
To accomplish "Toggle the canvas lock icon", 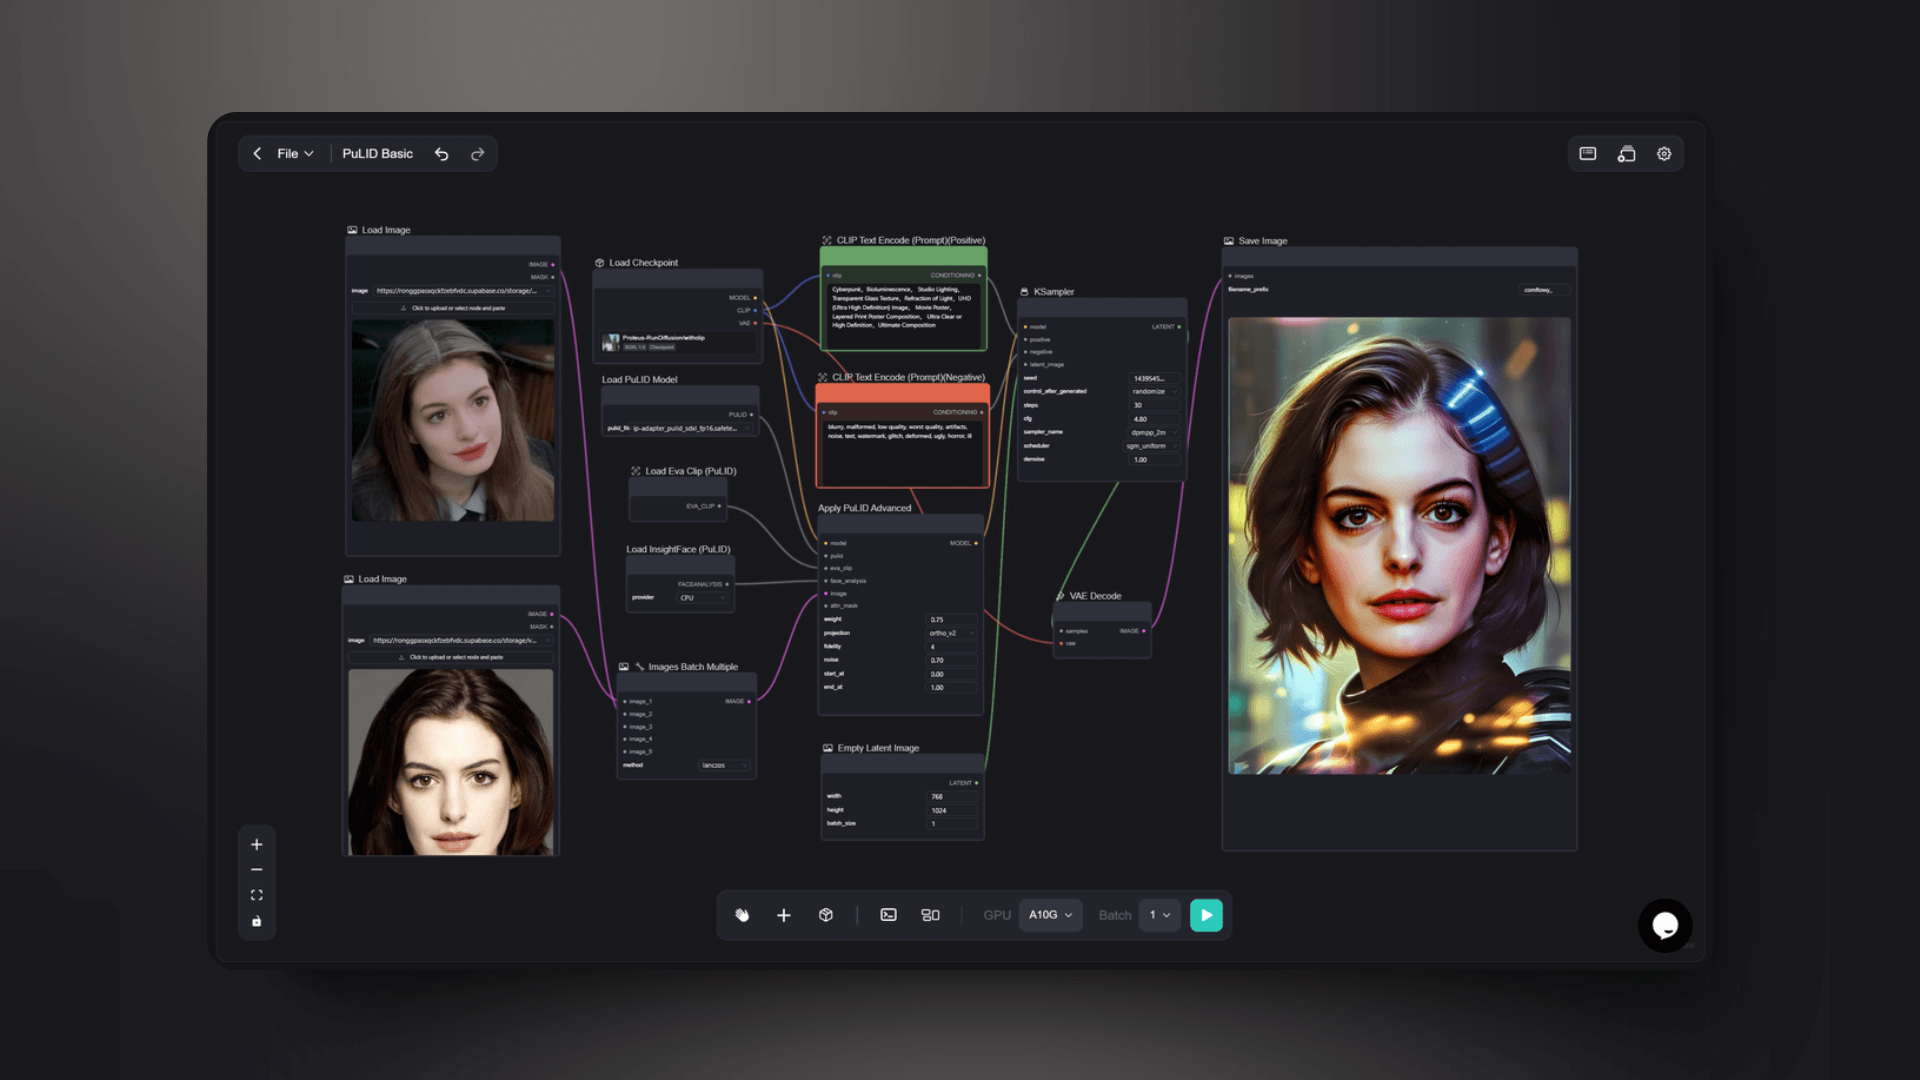I will (x=257, y=921).
